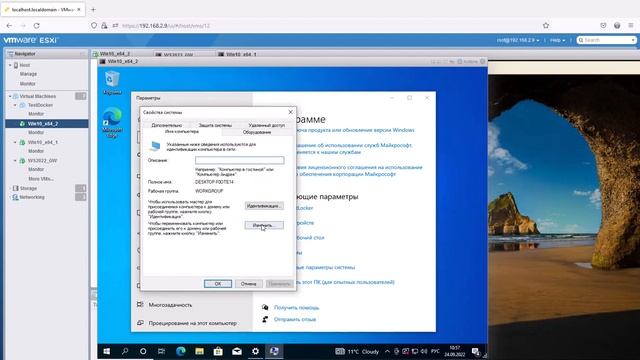Click the Settings gear on taskbar
The image size is (640, 360).
tap(256, 351)
